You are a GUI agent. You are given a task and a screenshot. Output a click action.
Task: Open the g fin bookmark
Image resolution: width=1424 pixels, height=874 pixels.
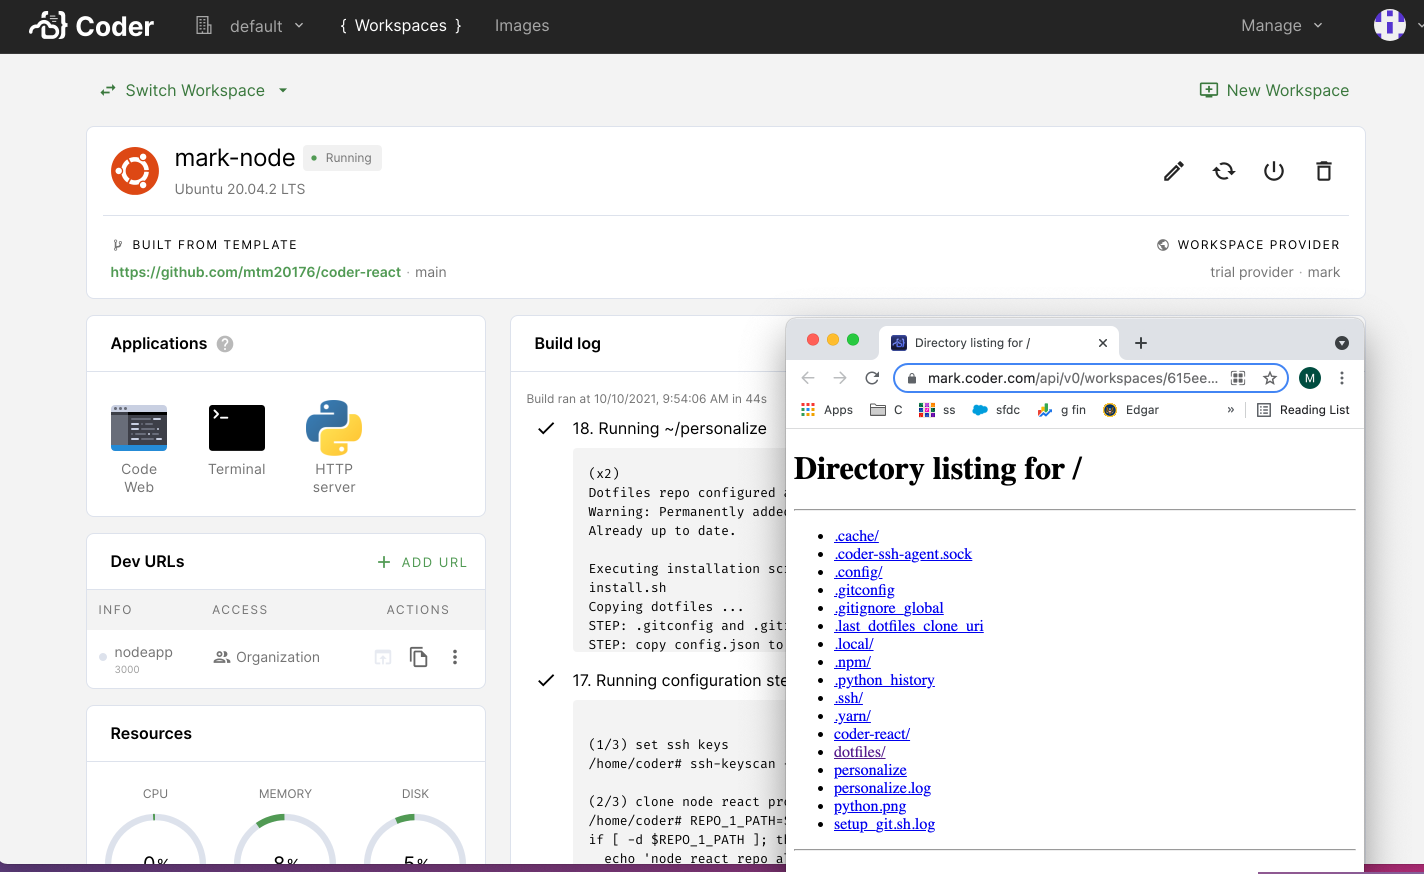coord(1061,410)
